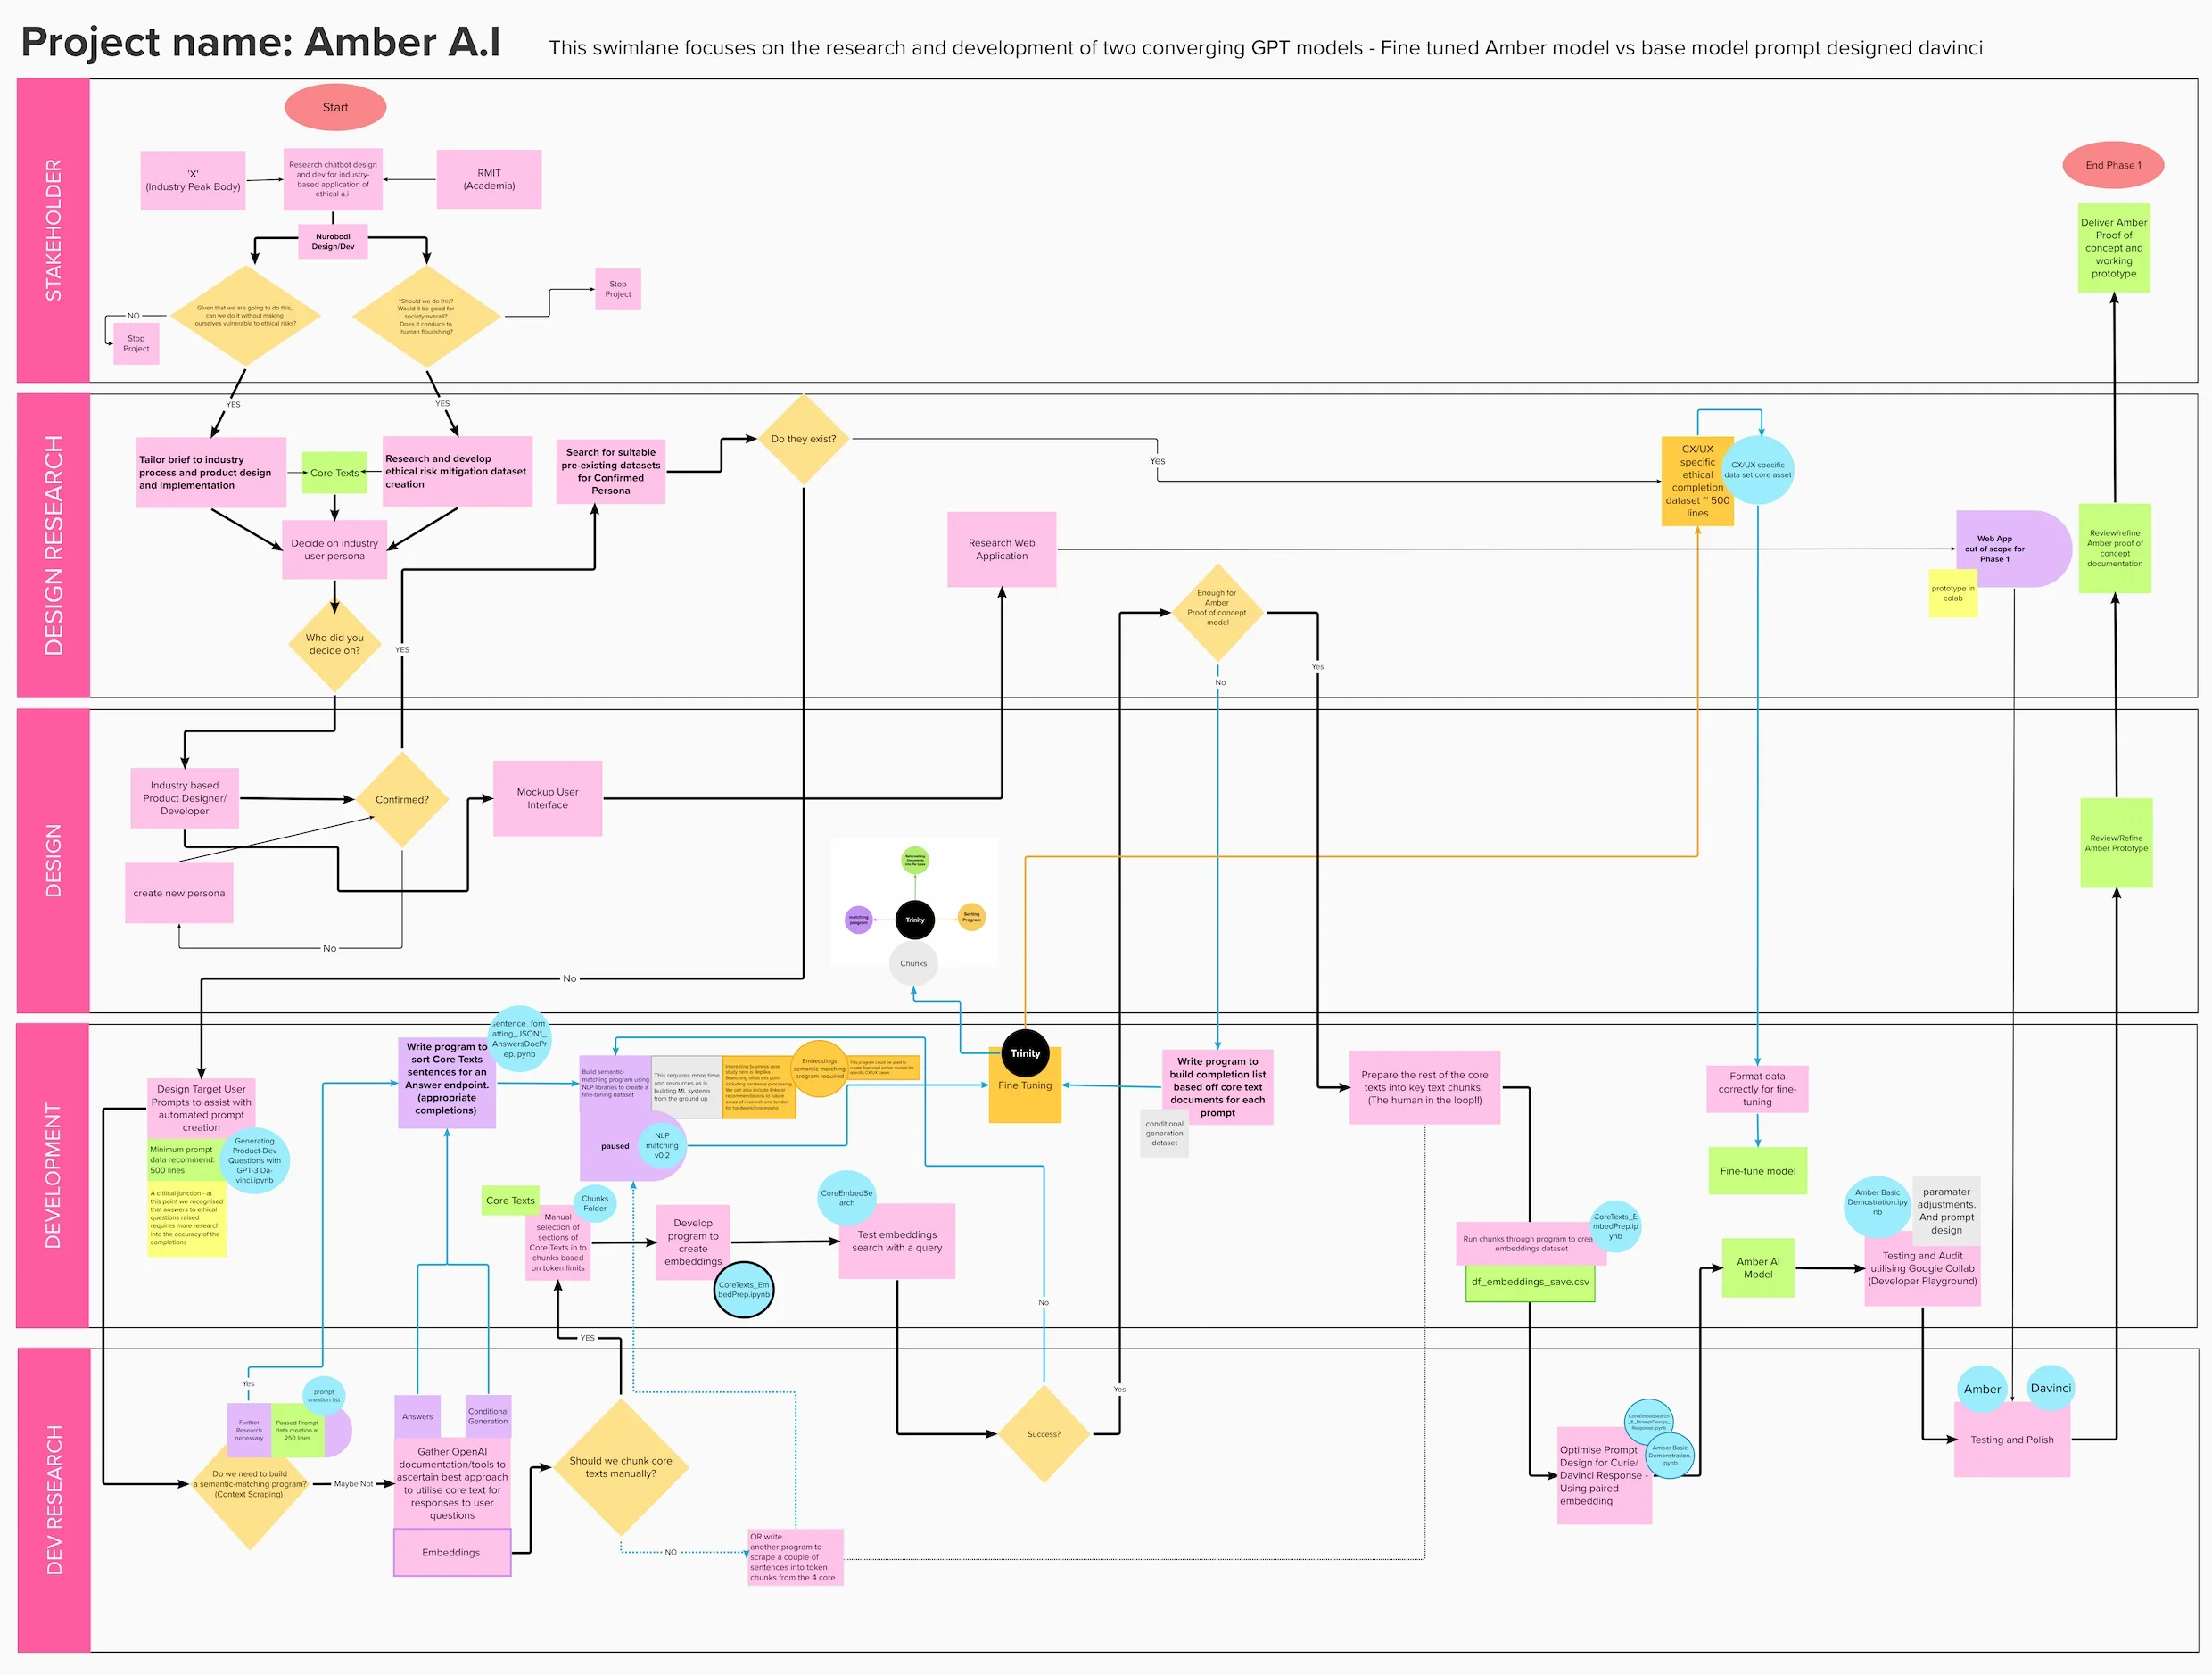Select 'Should we chunk core texts manually?' diamond
Image resolution: width=2212 pixels, height=1675 pixels.
pyautogui.click(x=620, y=1466)
